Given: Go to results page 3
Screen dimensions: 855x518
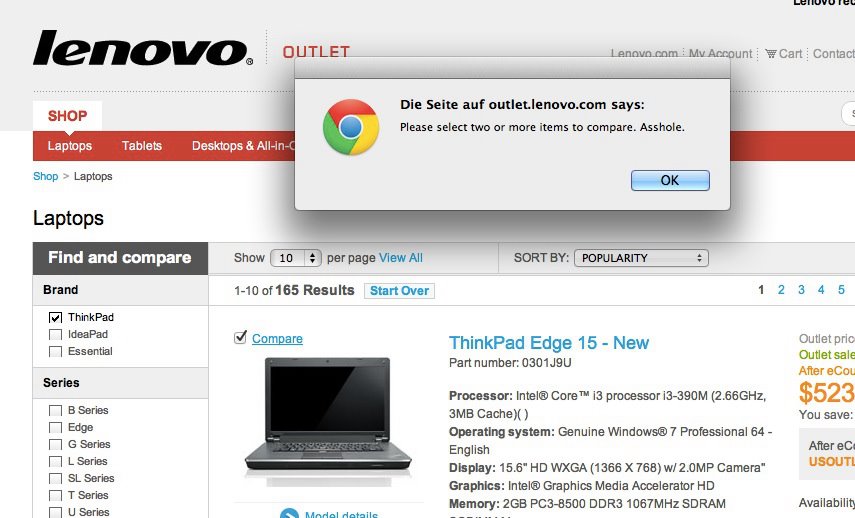Looking at the screenshot, I should coord(801,290).
